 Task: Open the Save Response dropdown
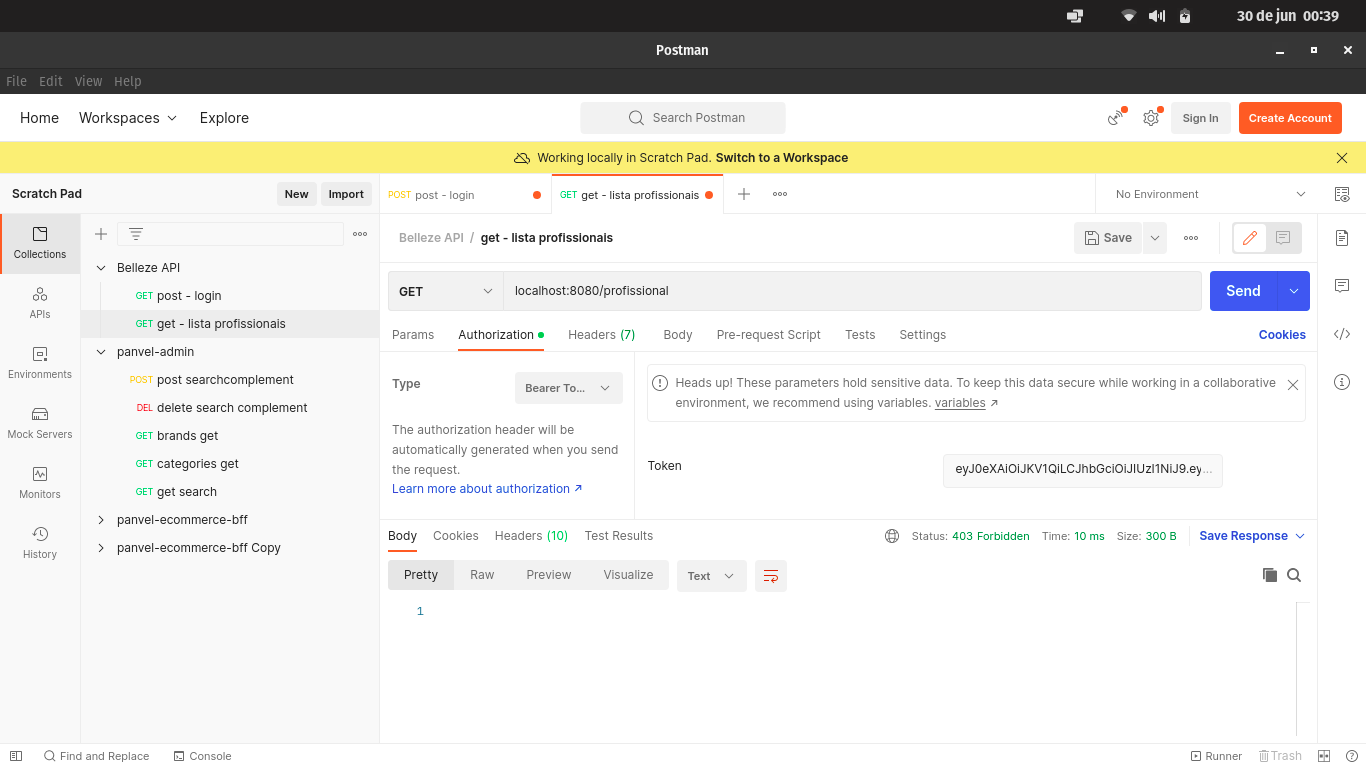(1252, 536)
